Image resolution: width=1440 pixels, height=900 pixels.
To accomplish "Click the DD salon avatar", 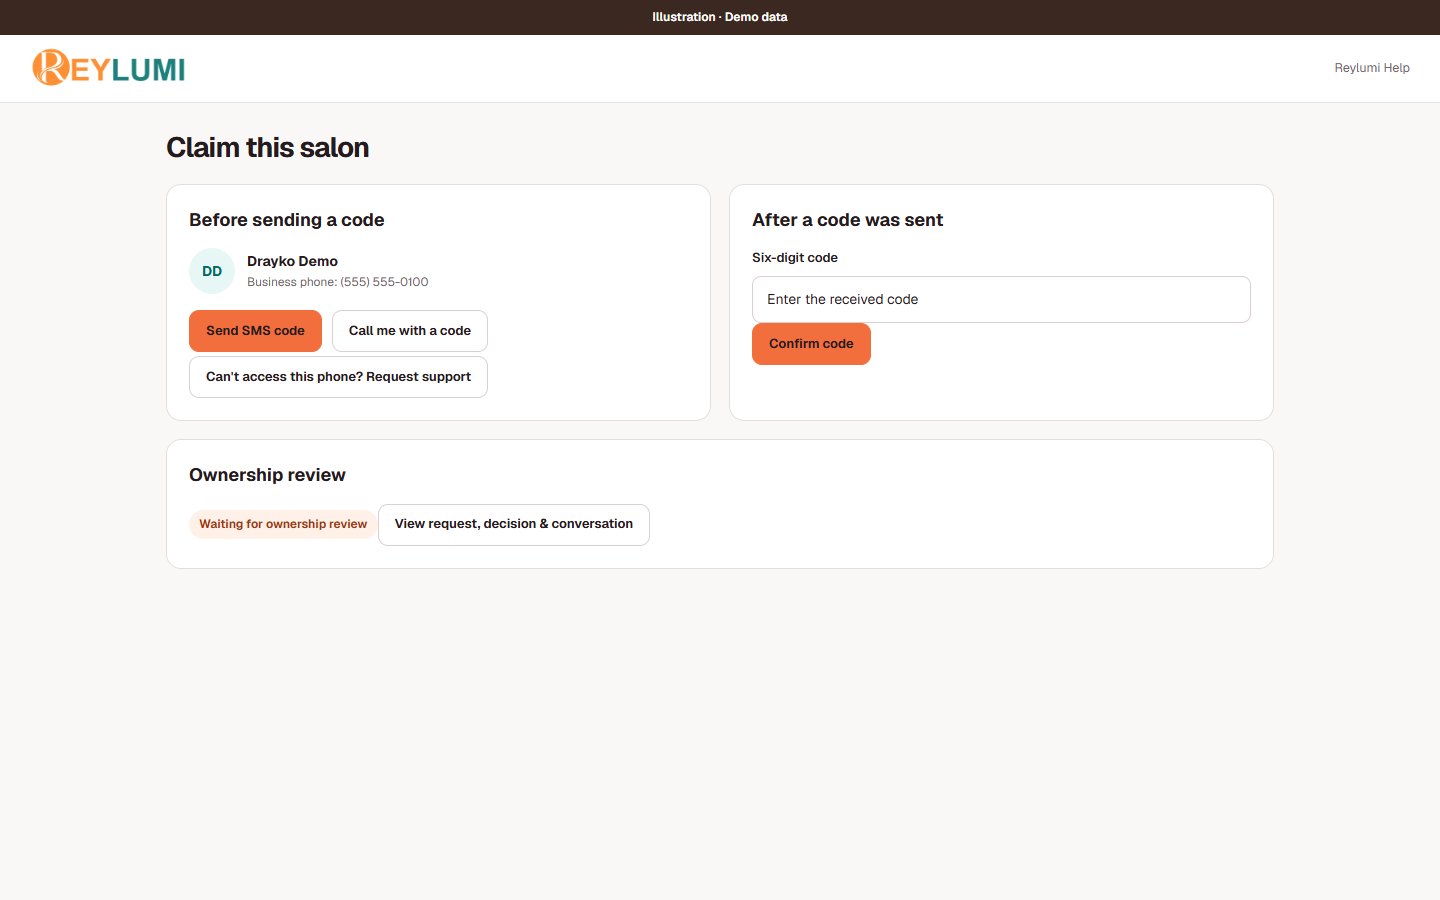I will pos(212,271).
